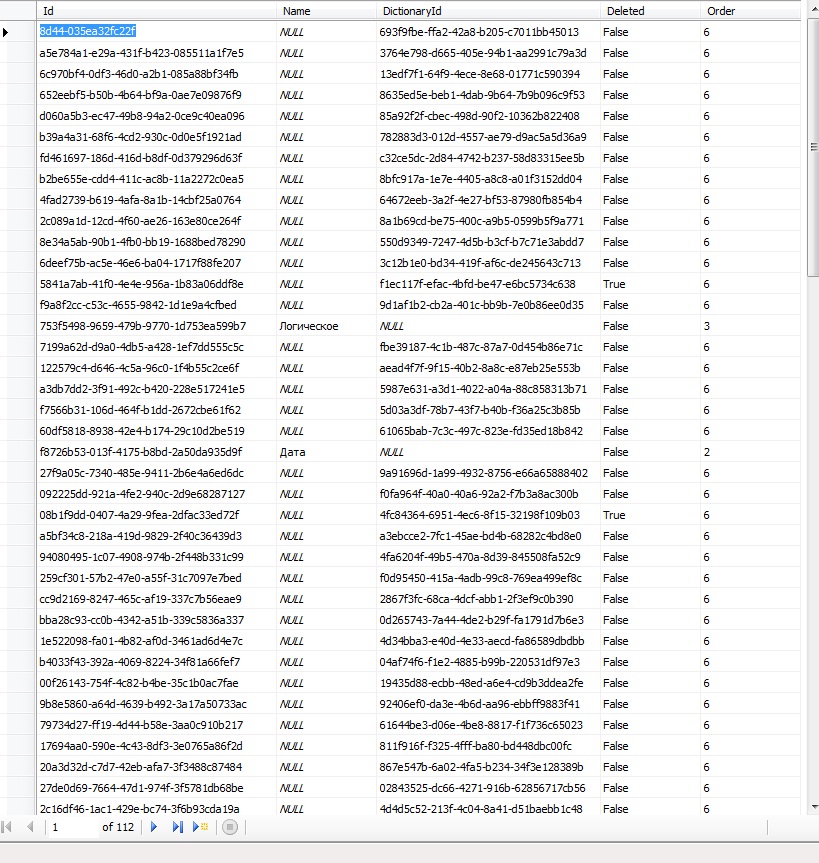819x863 pixels.
Task: Select Id cell 753f5498-9659-479b-9770-1d753ea599b7
Action: tap(156, 326)
